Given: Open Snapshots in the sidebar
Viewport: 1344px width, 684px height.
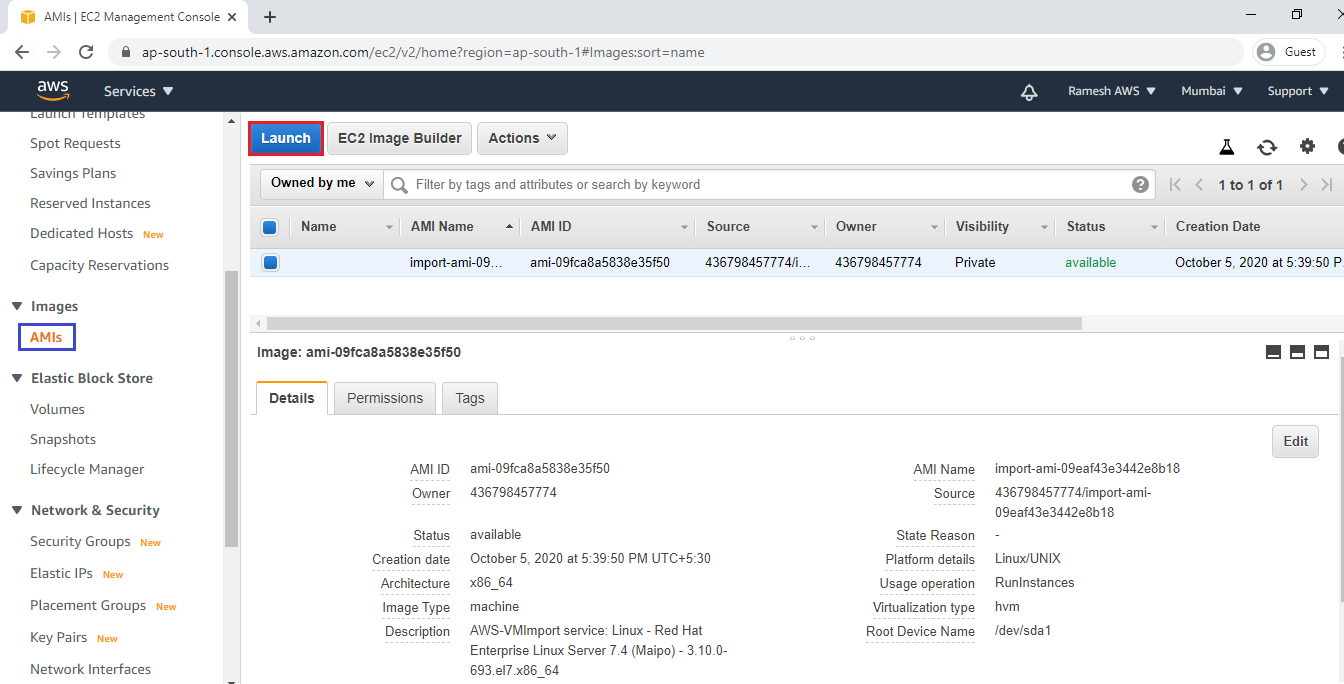Looking at the screenshot, I should pos(63,439).
